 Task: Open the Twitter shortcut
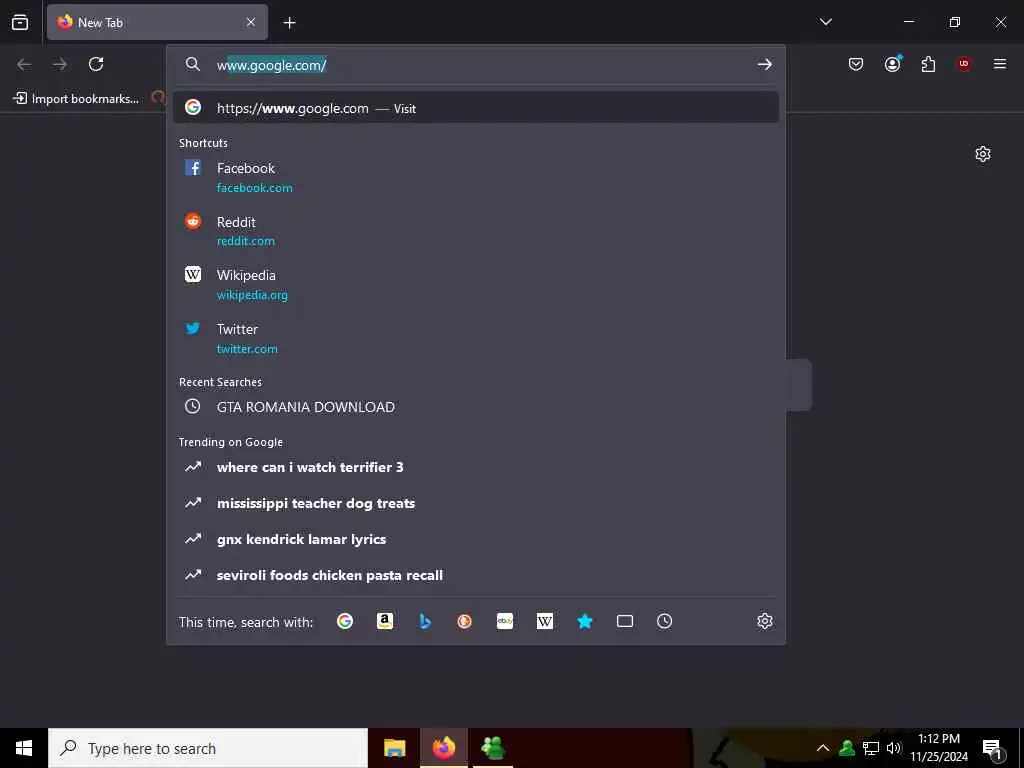(x=476, y=338)
